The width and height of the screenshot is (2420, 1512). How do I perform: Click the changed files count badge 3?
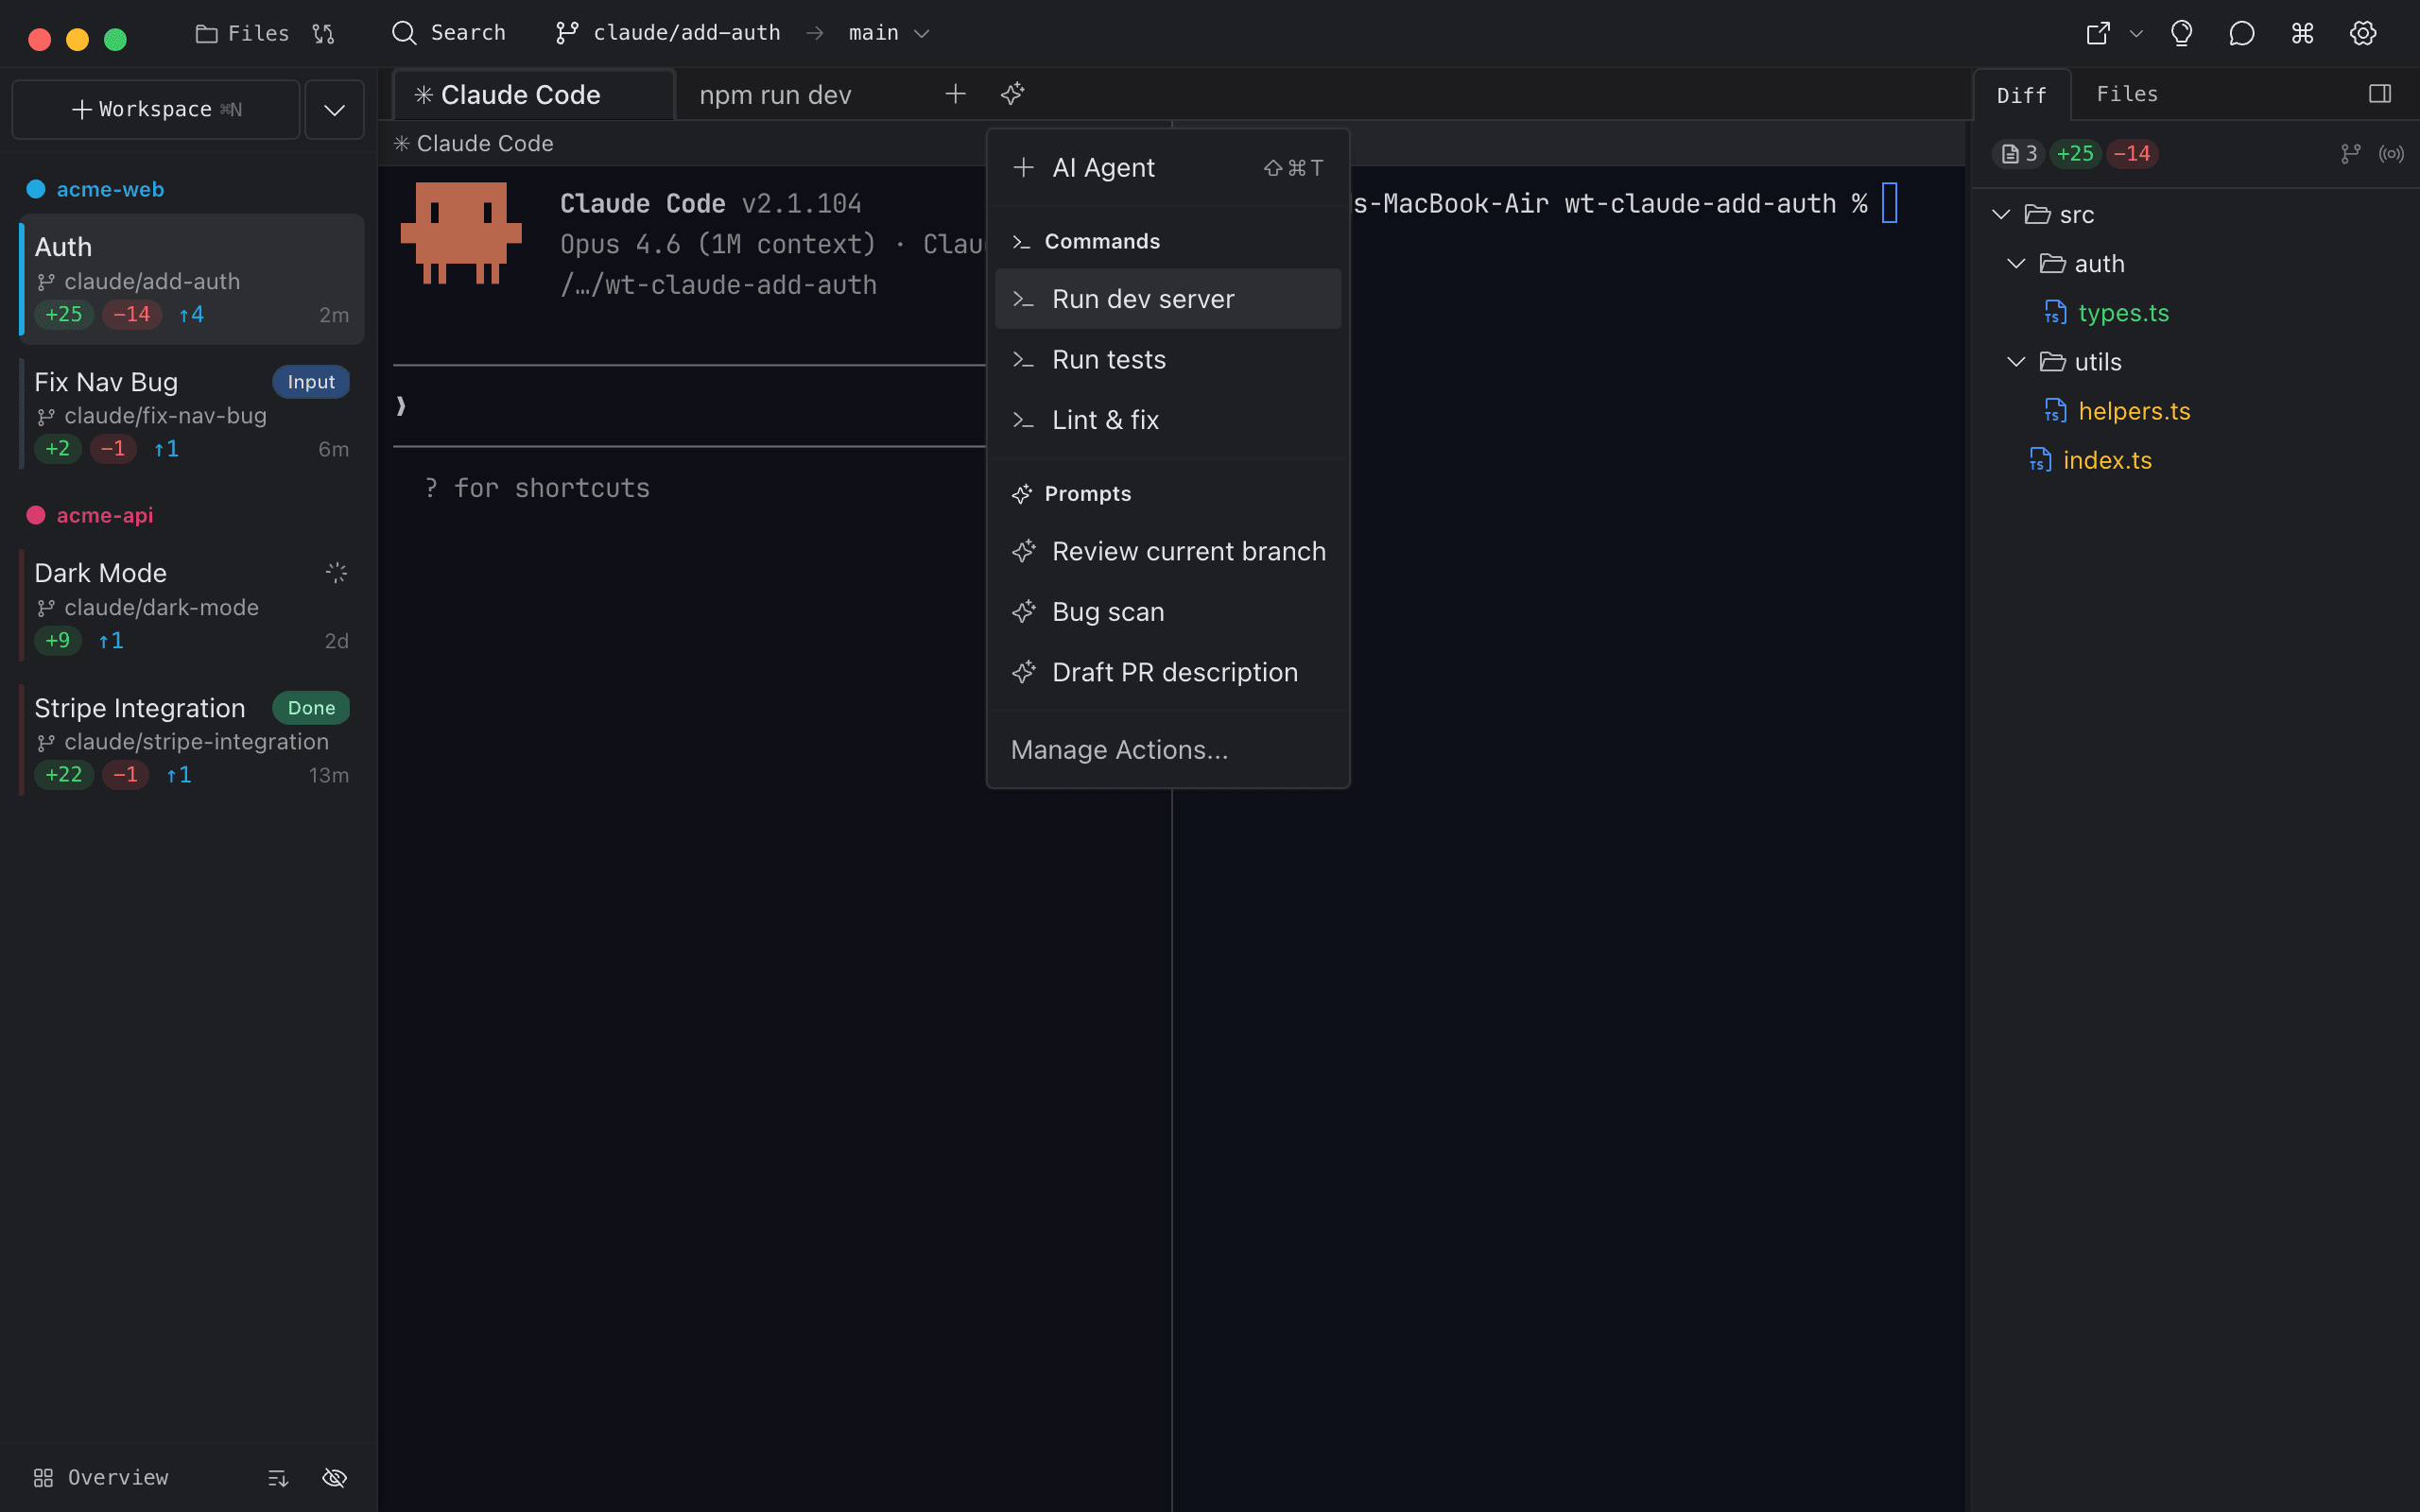(2018, 153)
